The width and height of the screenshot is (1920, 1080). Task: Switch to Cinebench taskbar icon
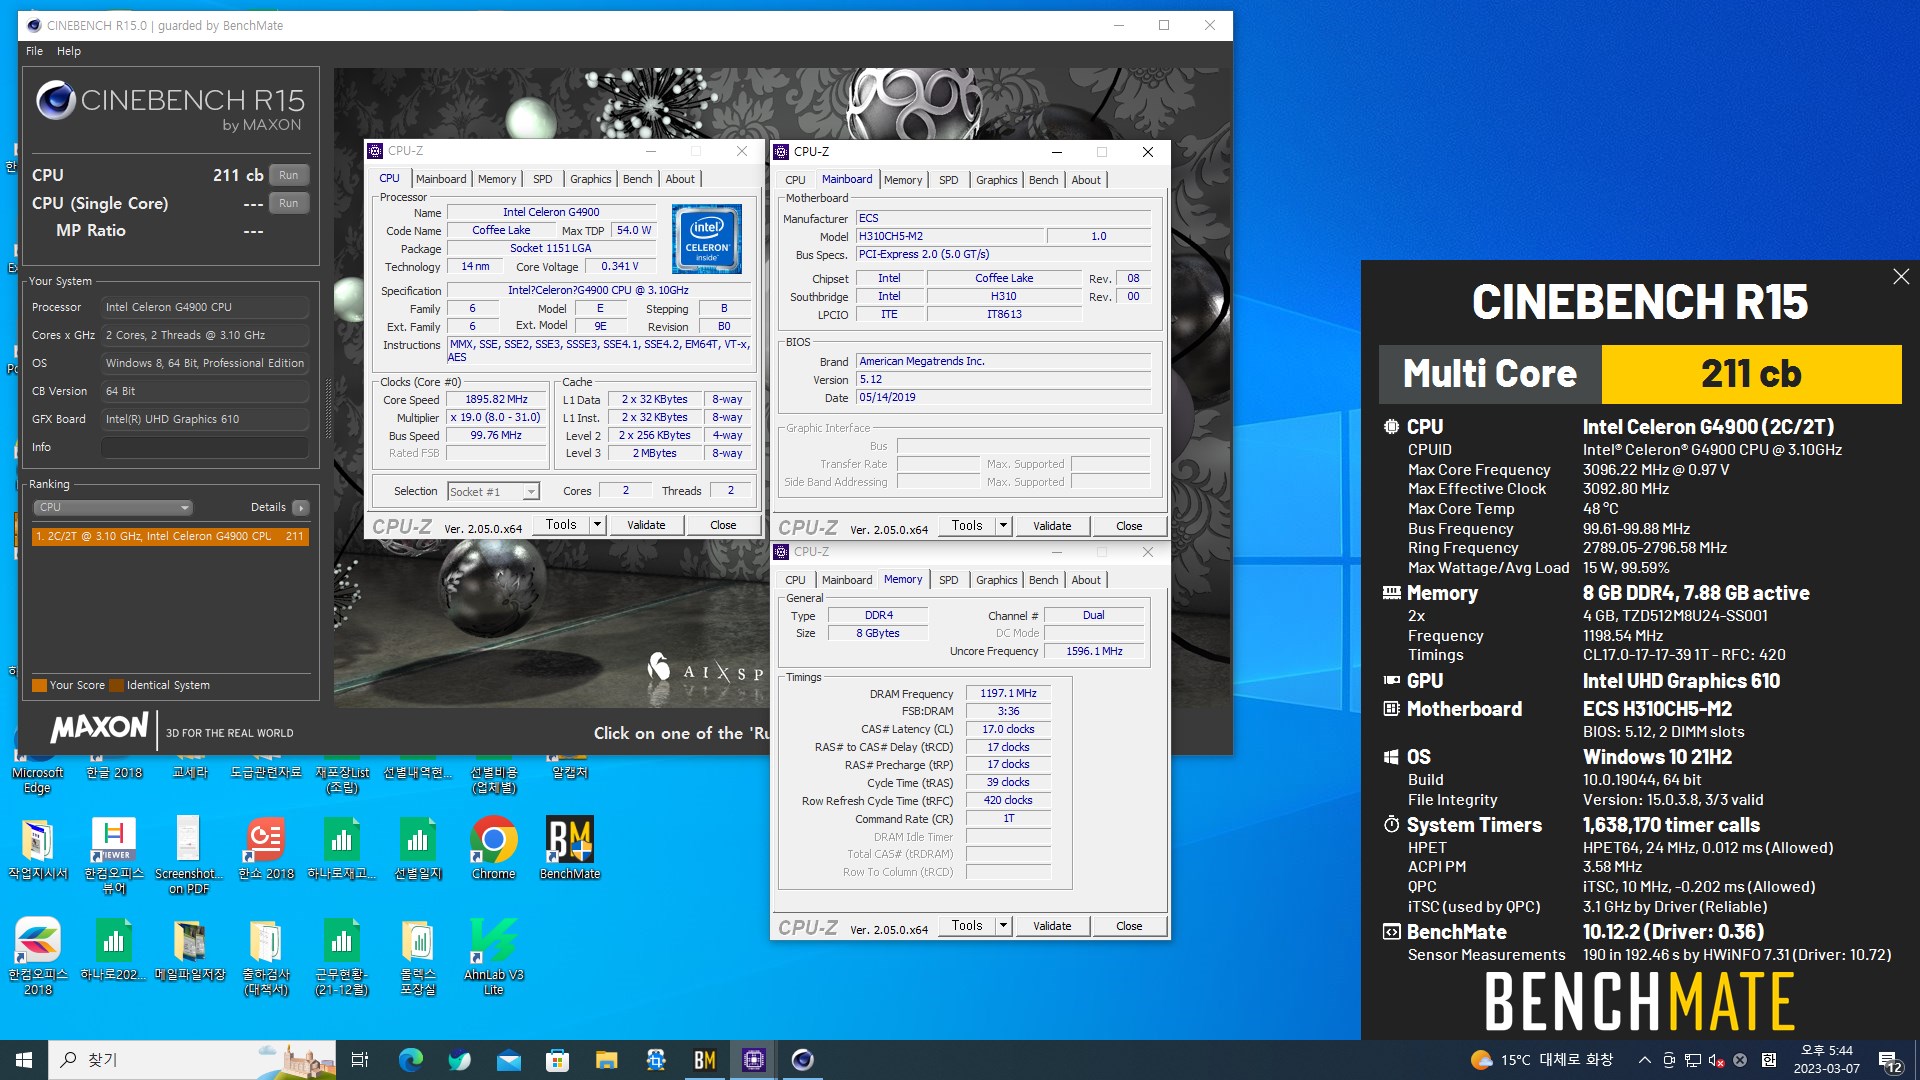coord(802,1060)
